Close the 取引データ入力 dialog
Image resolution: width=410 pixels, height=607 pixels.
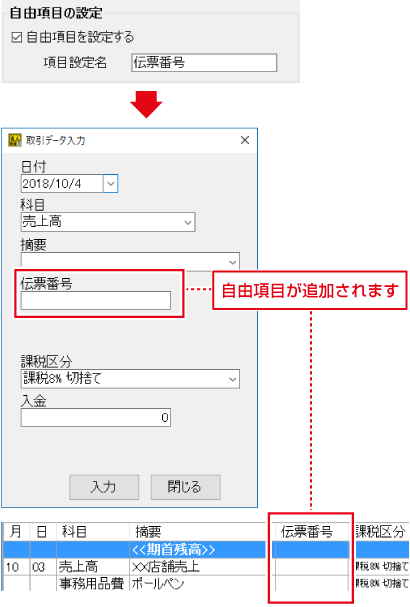click(245, 140)
